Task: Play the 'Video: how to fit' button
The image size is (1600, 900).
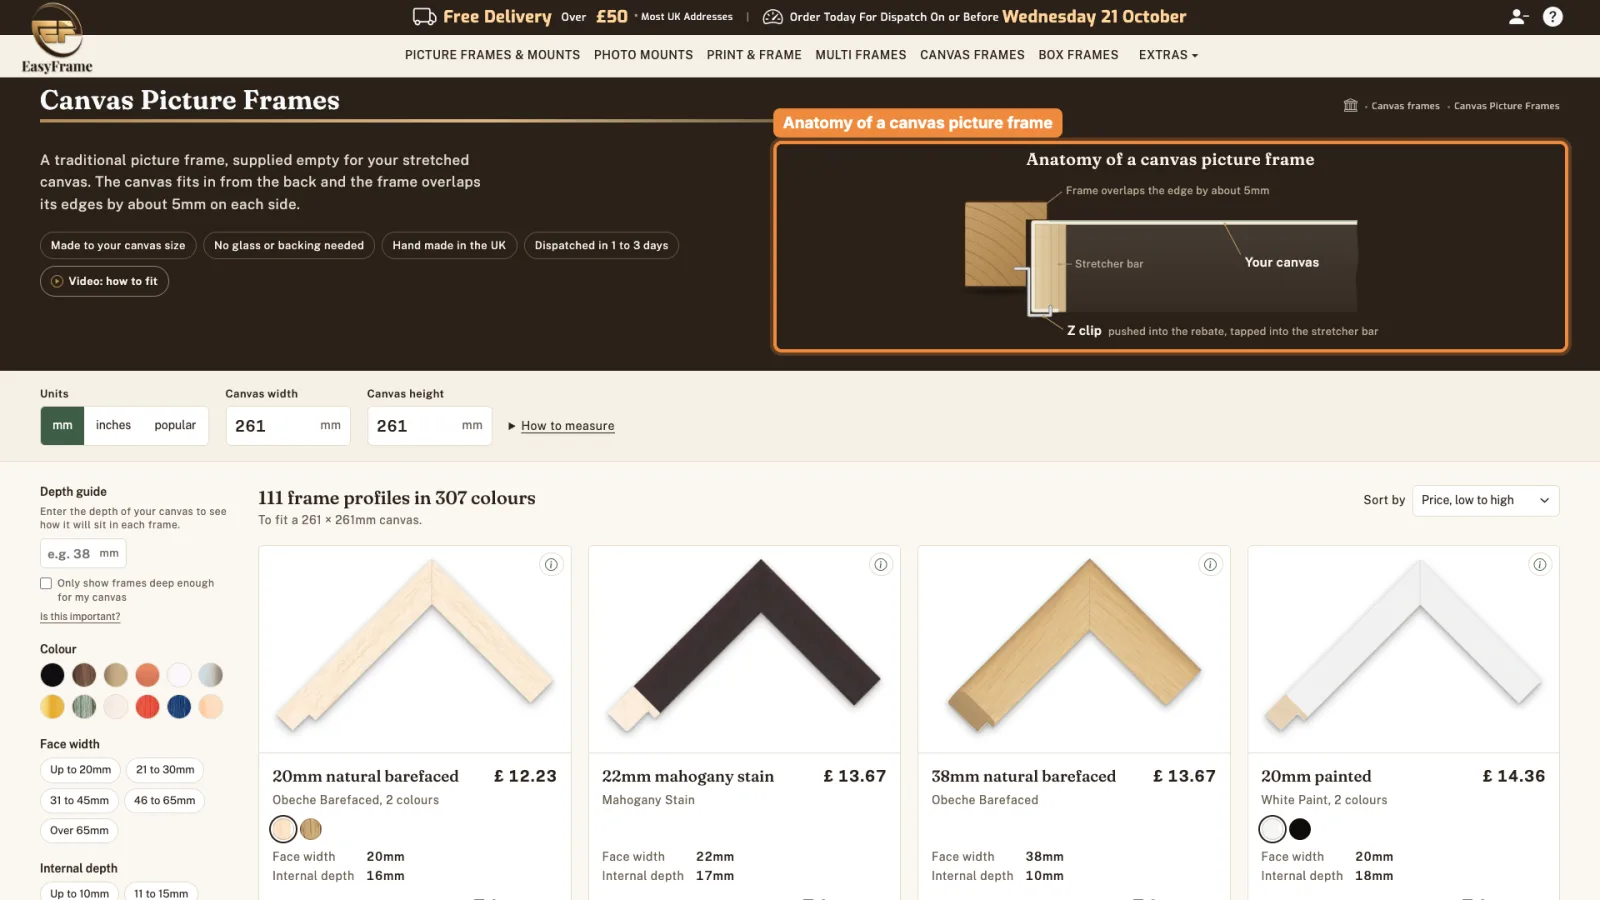Action: coord(104,281)
